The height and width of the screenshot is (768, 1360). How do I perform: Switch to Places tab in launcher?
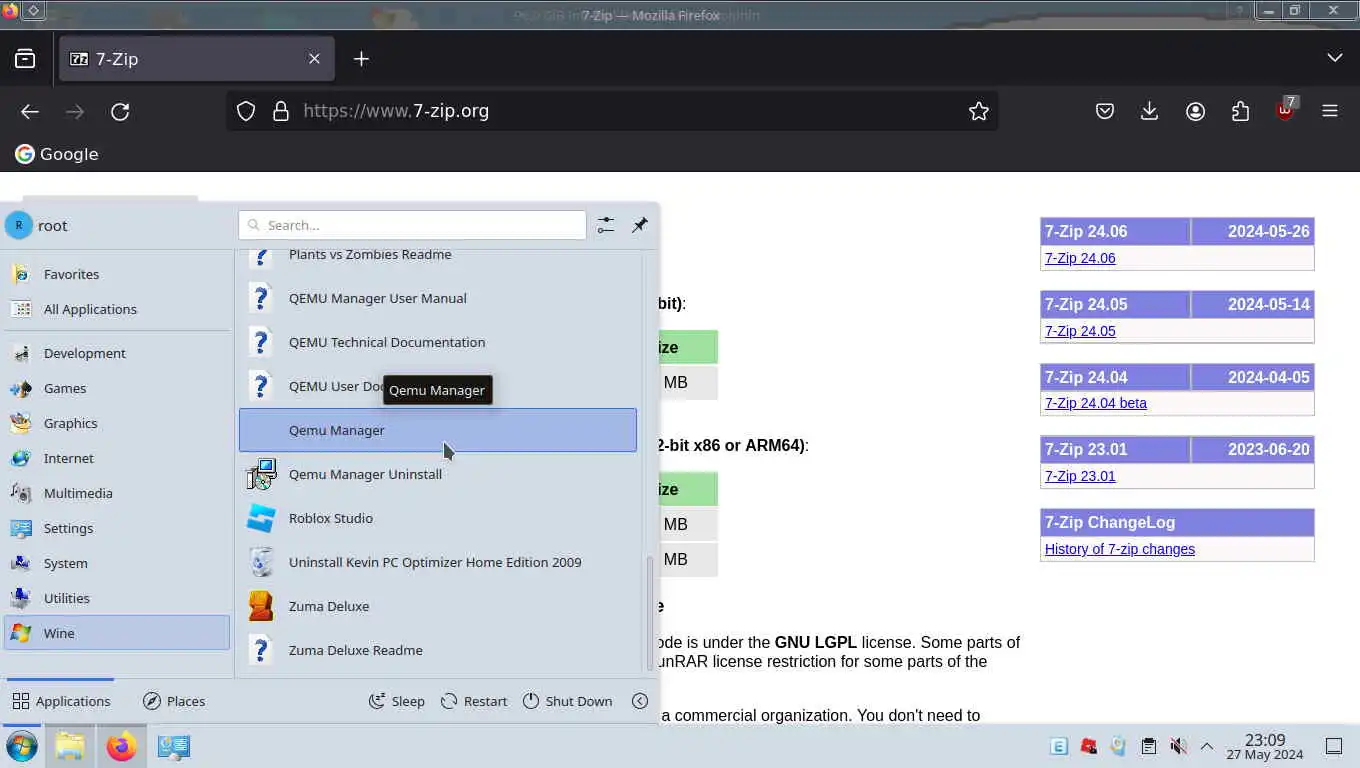click(174, 701)
